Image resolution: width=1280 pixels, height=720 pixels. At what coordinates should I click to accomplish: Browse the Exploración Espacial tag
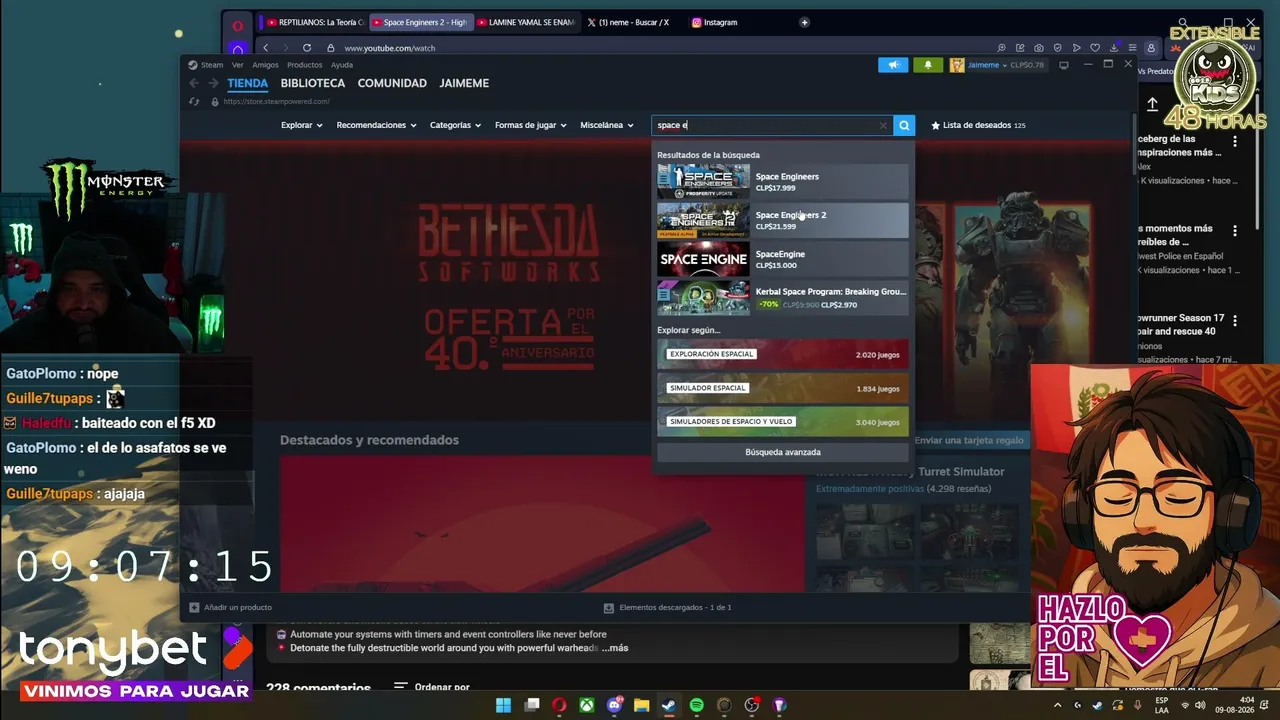point(783,354)
